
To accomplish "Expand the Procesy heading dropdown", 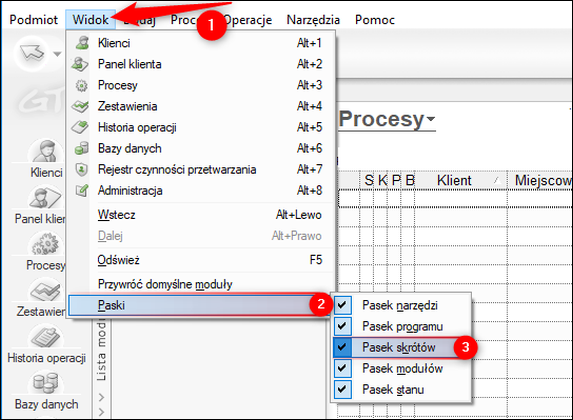I will tap(431, 119).
